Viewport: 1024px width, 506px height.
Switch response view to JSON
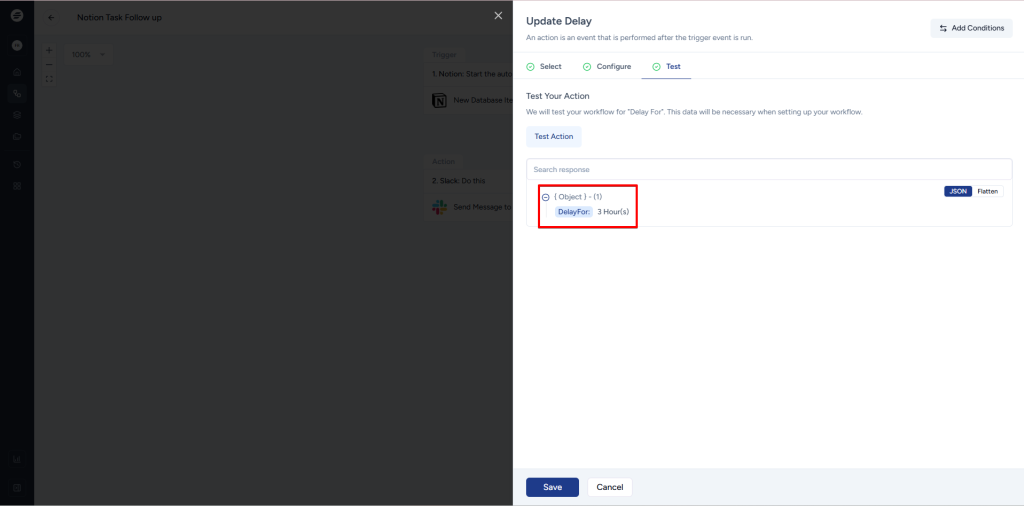[x=958, y=191]
